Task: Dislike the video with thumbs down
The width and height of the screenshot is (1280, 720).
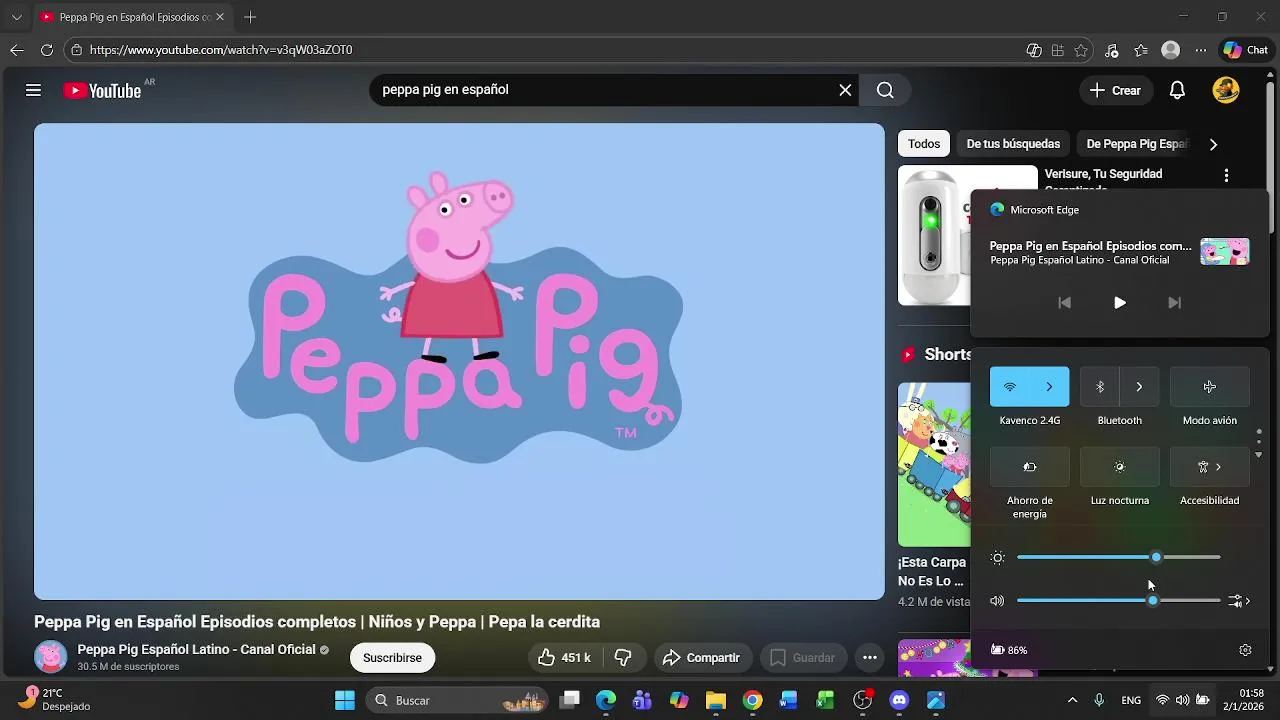Action: [x=623, y=658]
